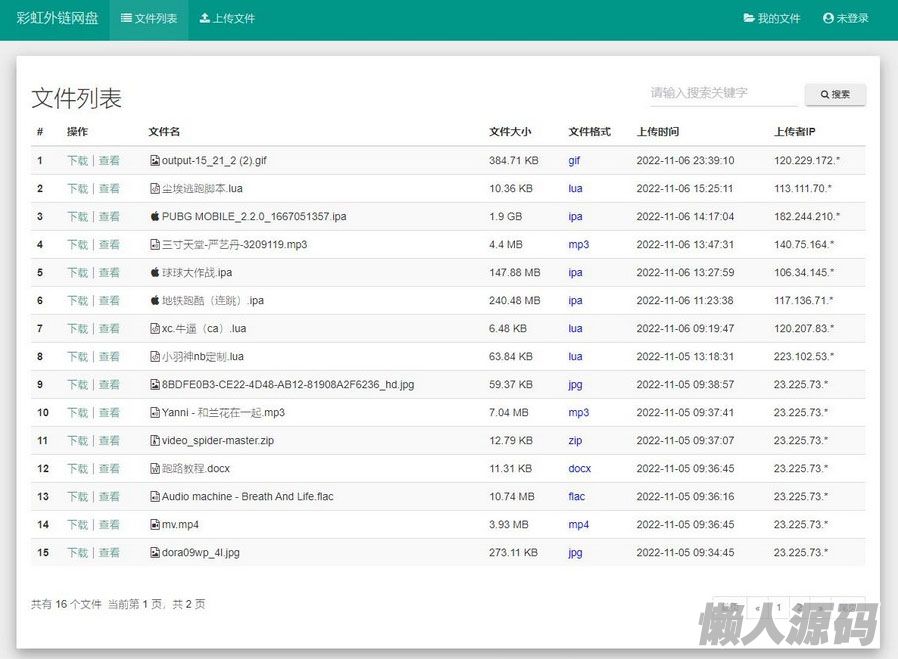Screen dimensions: 898x659
Task: Go to page 2 in pagination
Action: click(800, 607)
